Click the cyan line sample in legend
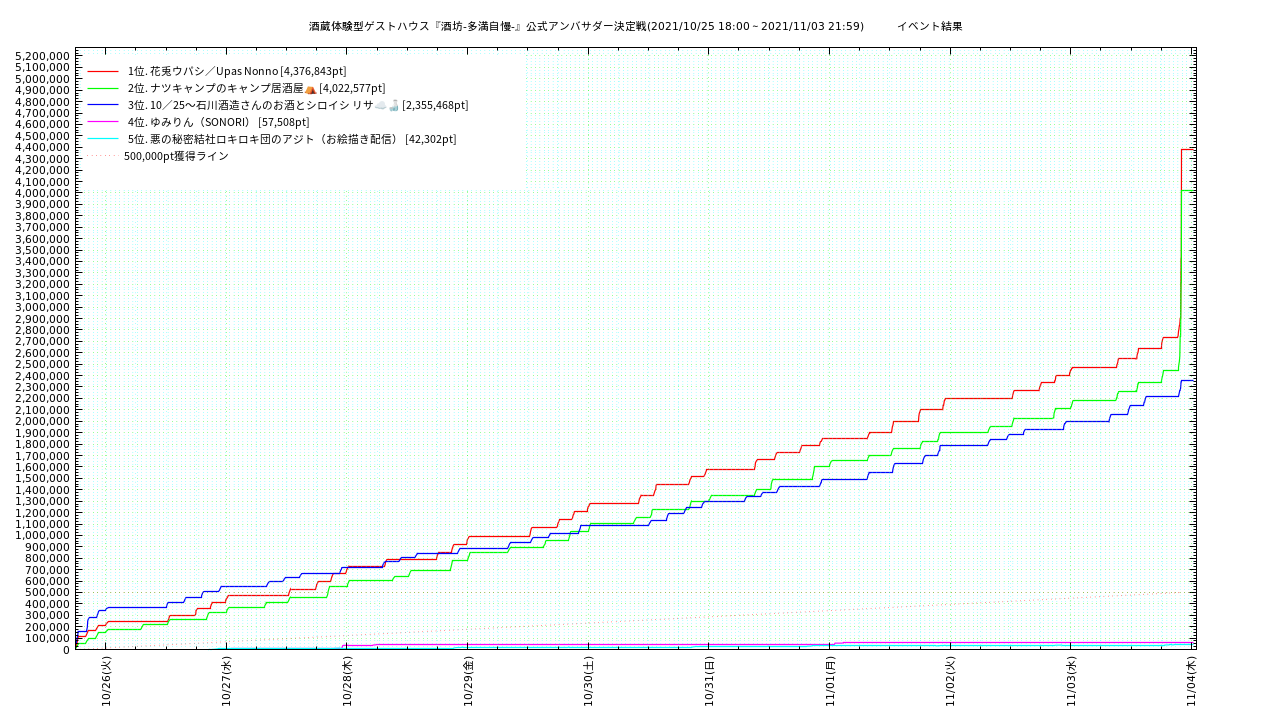 (x=103, y=139)
